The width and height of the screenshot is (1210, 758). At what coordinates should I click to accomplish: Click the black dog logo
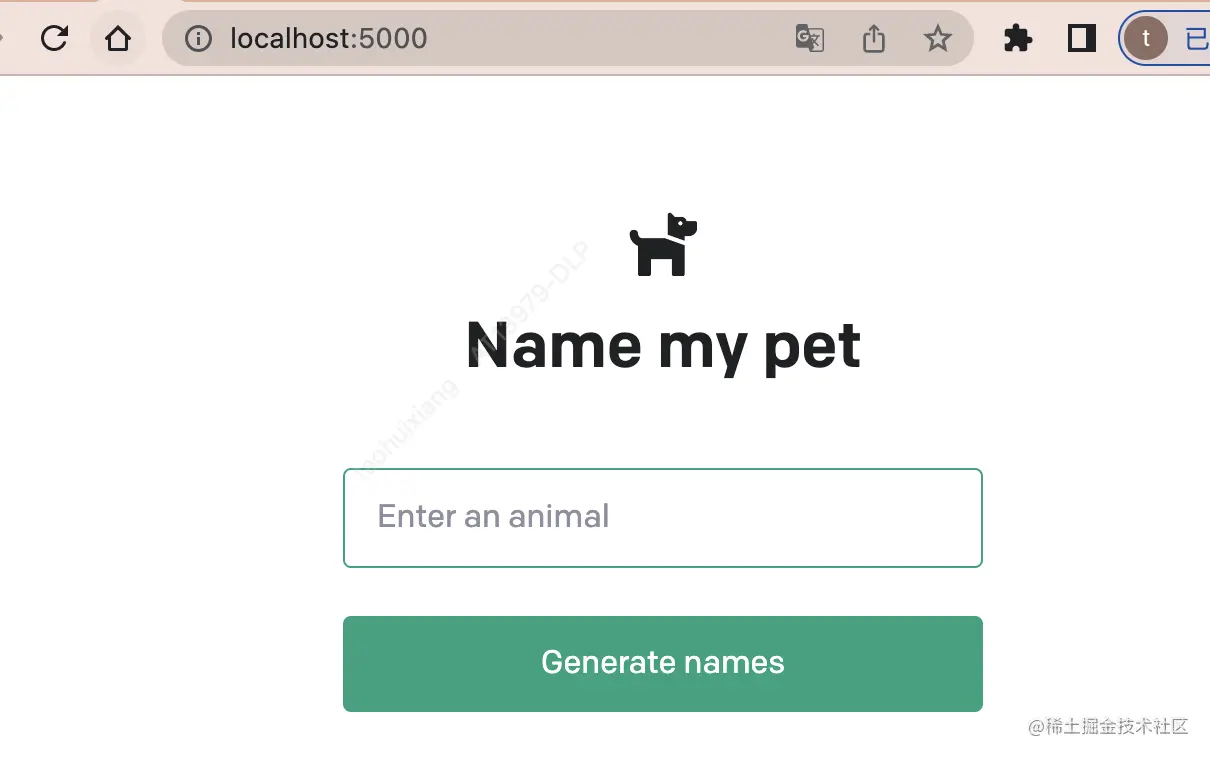pos(662,244)
